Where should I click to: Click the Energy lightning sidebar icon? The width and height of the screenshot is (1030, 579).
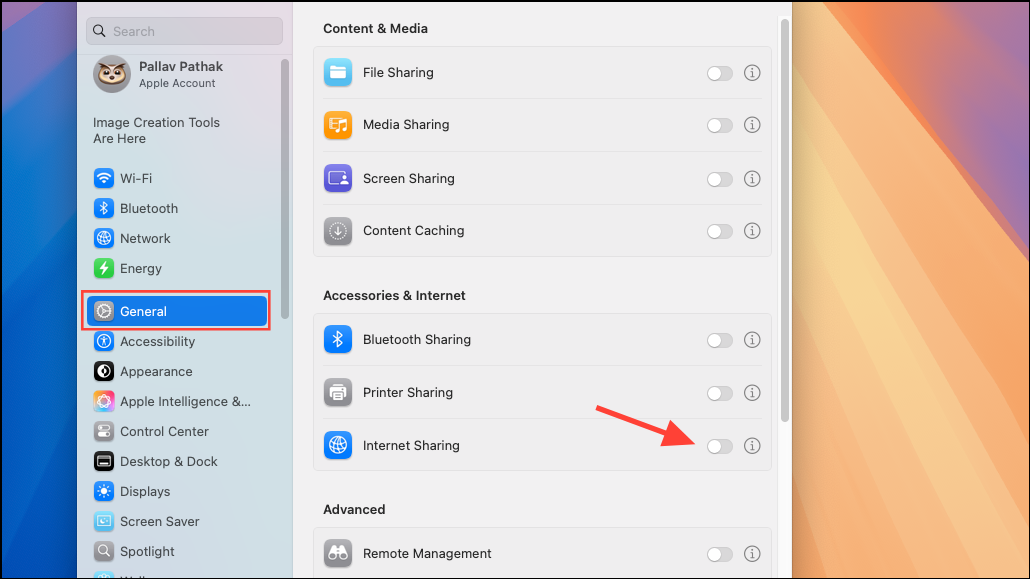coord(104,268)
